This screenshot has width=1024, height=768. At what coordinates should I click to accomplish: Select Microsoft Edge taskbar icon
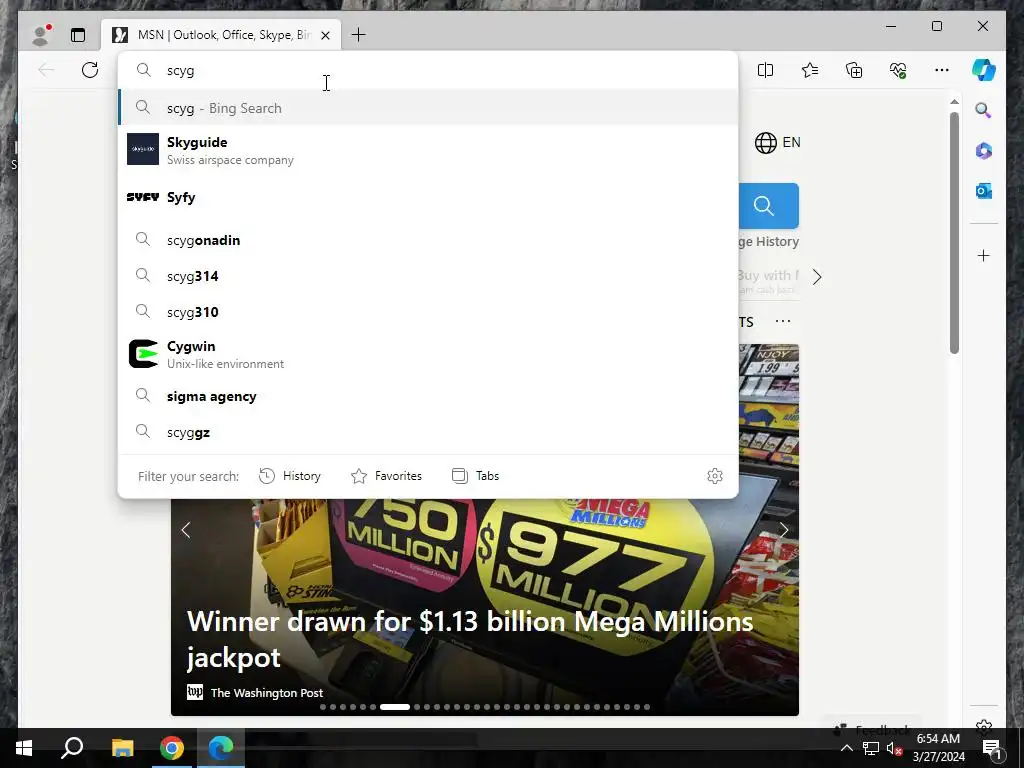tap(221, 748)
